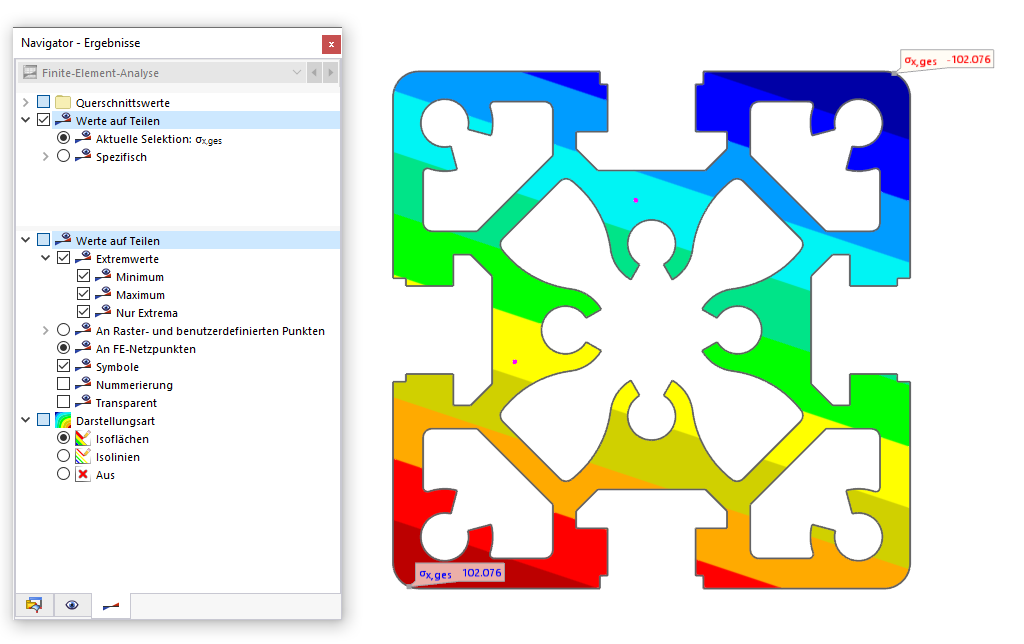Image resolution: width=1024 pixels, height=644 pixels.
Task: Enable the Nummerierung checkbox
Action: [x=63, y=383]
